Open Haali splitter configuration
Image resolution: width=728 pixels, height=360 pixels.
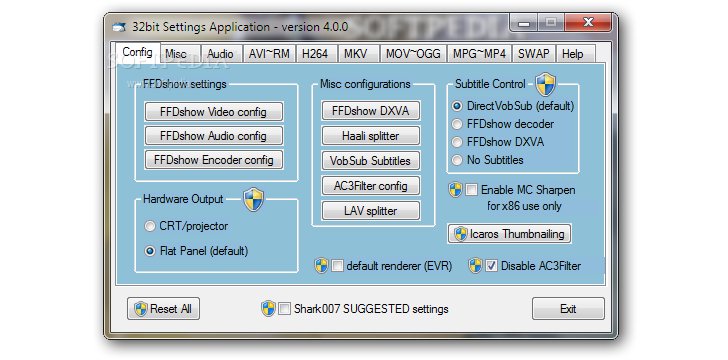(x=370, y=136)
